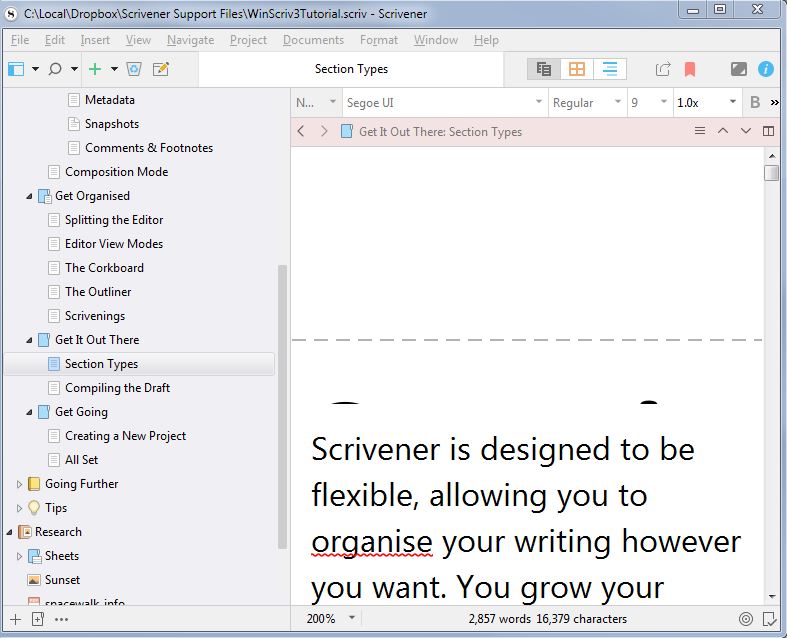Go forward in editor history arrow
Image resolution: width=787 pixels, height=638 pixels.
(324, 132)
